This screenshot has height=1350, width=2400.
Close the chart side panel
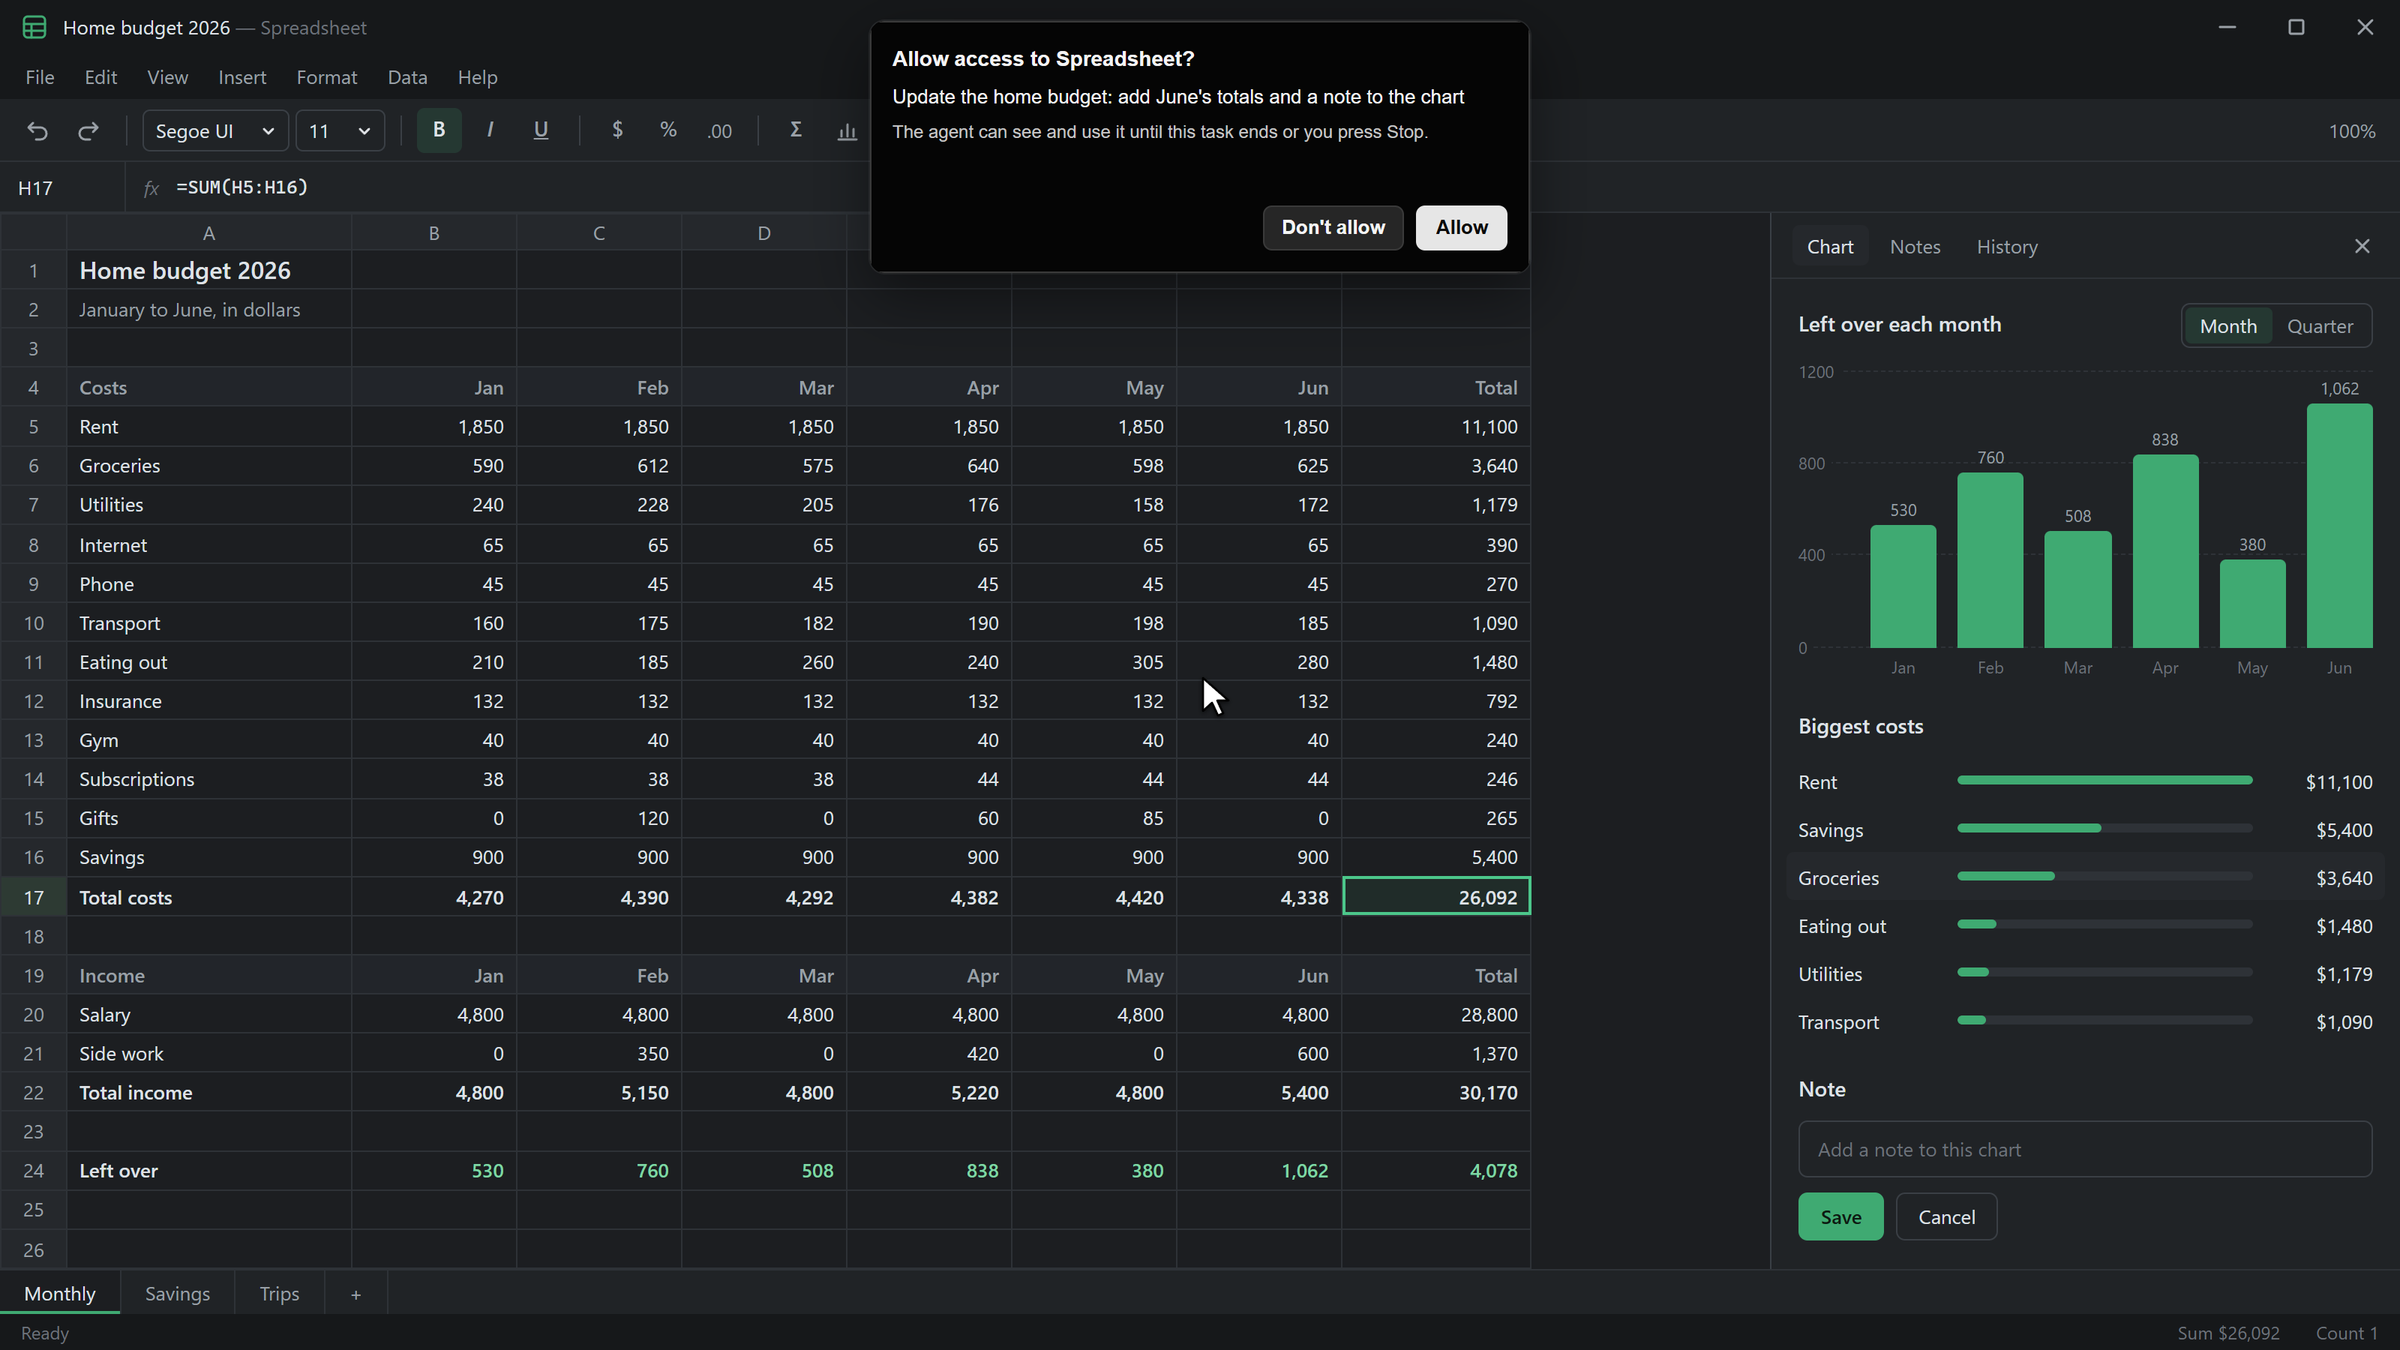click(x=2362, y=247)
